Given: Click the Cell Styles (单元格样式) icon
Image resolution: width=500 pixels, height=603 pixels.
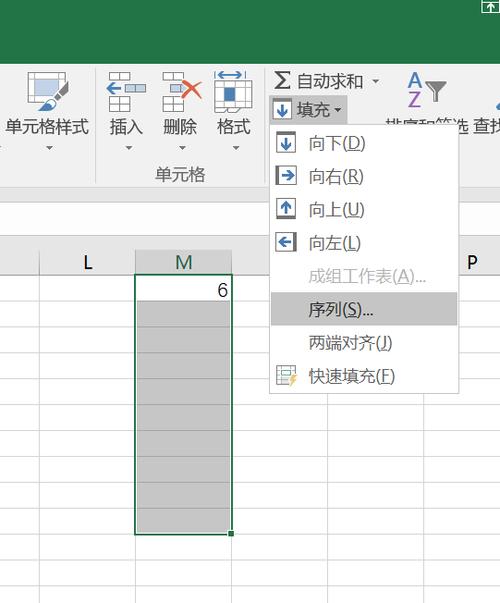Looking at the screenshot, I should pos(47,92).
